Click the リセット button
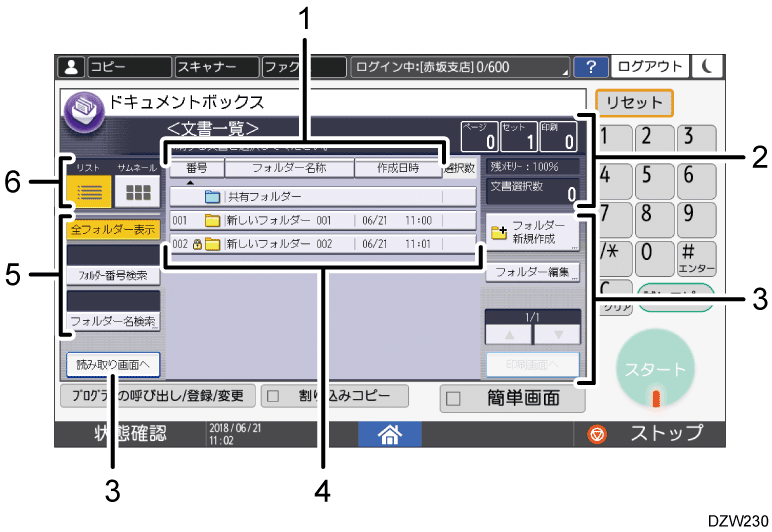 click(634, 103)
